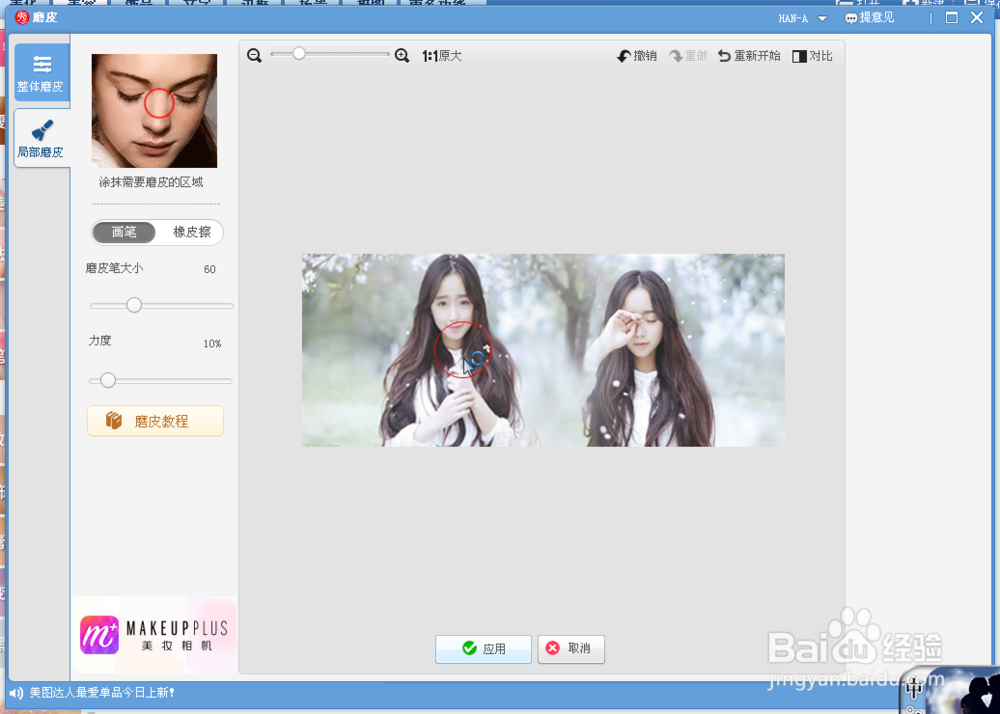Adjust the 磨皮笔大小 brush size slider
Image resolution: width=1000 pixels, height=714 pixels.
pos(134,305)
